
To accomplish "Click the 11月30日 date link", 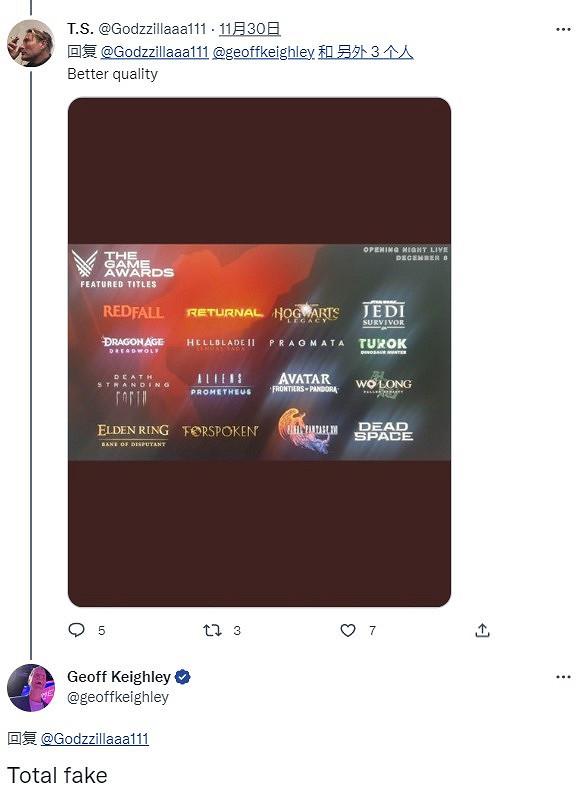I will (250, 29).
